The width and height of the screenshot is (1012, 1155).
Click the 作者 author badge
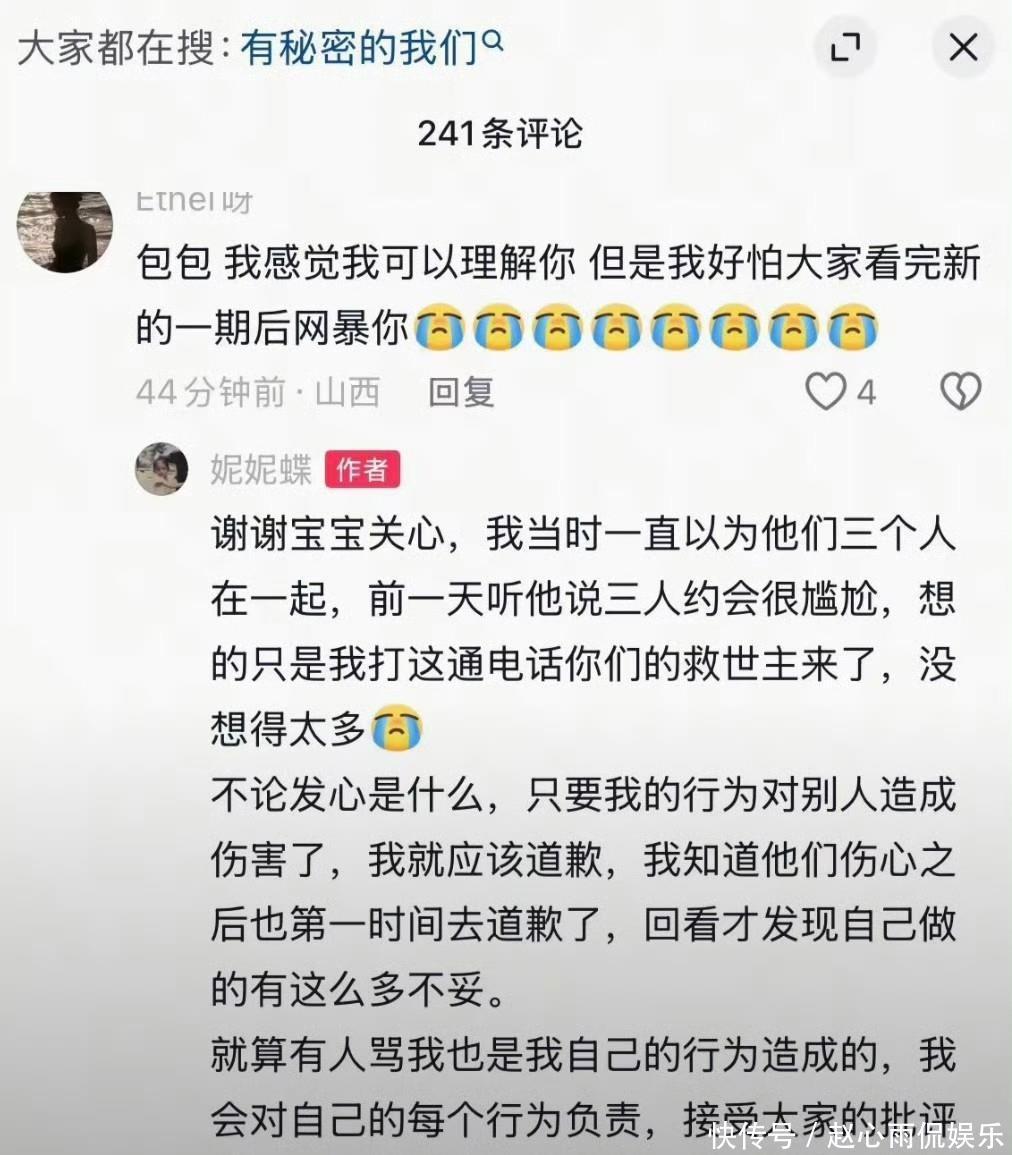pos(362,469)
